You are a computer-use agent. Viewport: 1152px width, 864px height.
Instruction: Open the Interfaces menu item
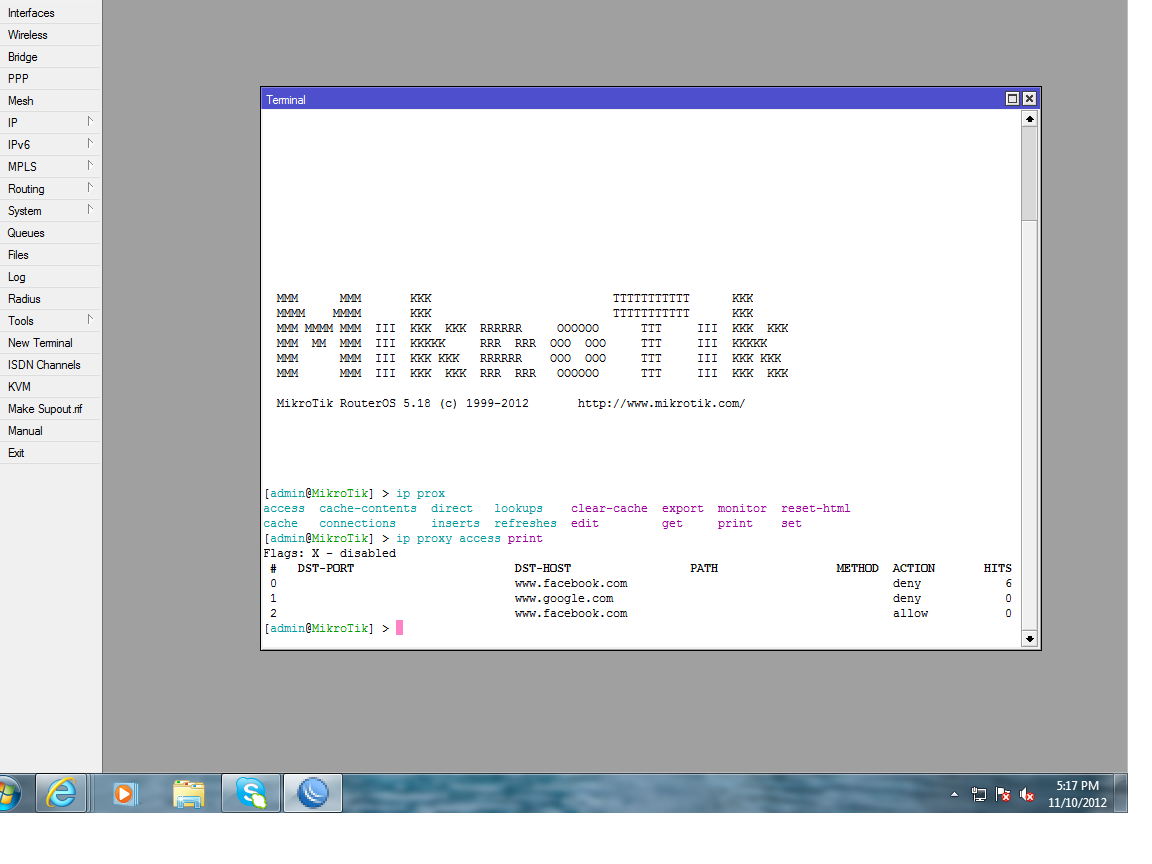pos(31,13)
